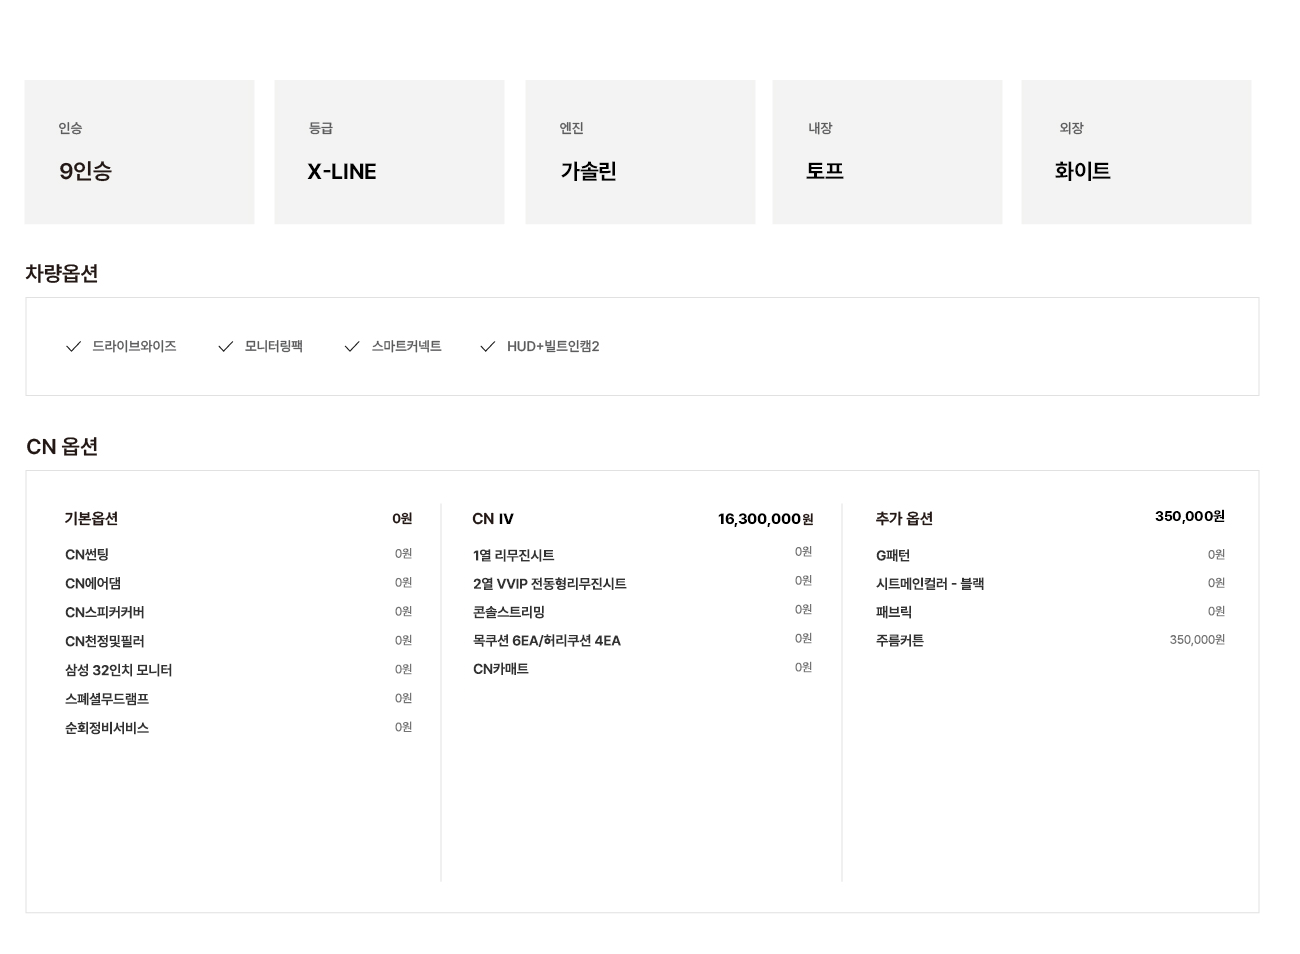This screenshot has width=1300, height=954.
Task: Click the CN썬팅 option row
Action: point(238,554)
